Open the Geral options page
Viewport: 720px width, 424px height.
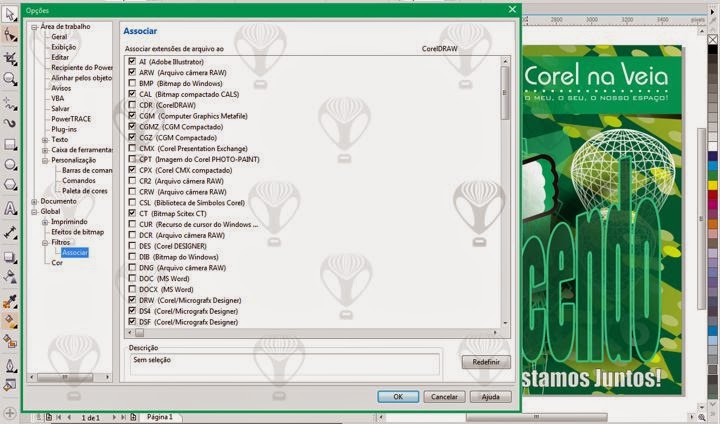pyautogui.click(x=59, y=37)
